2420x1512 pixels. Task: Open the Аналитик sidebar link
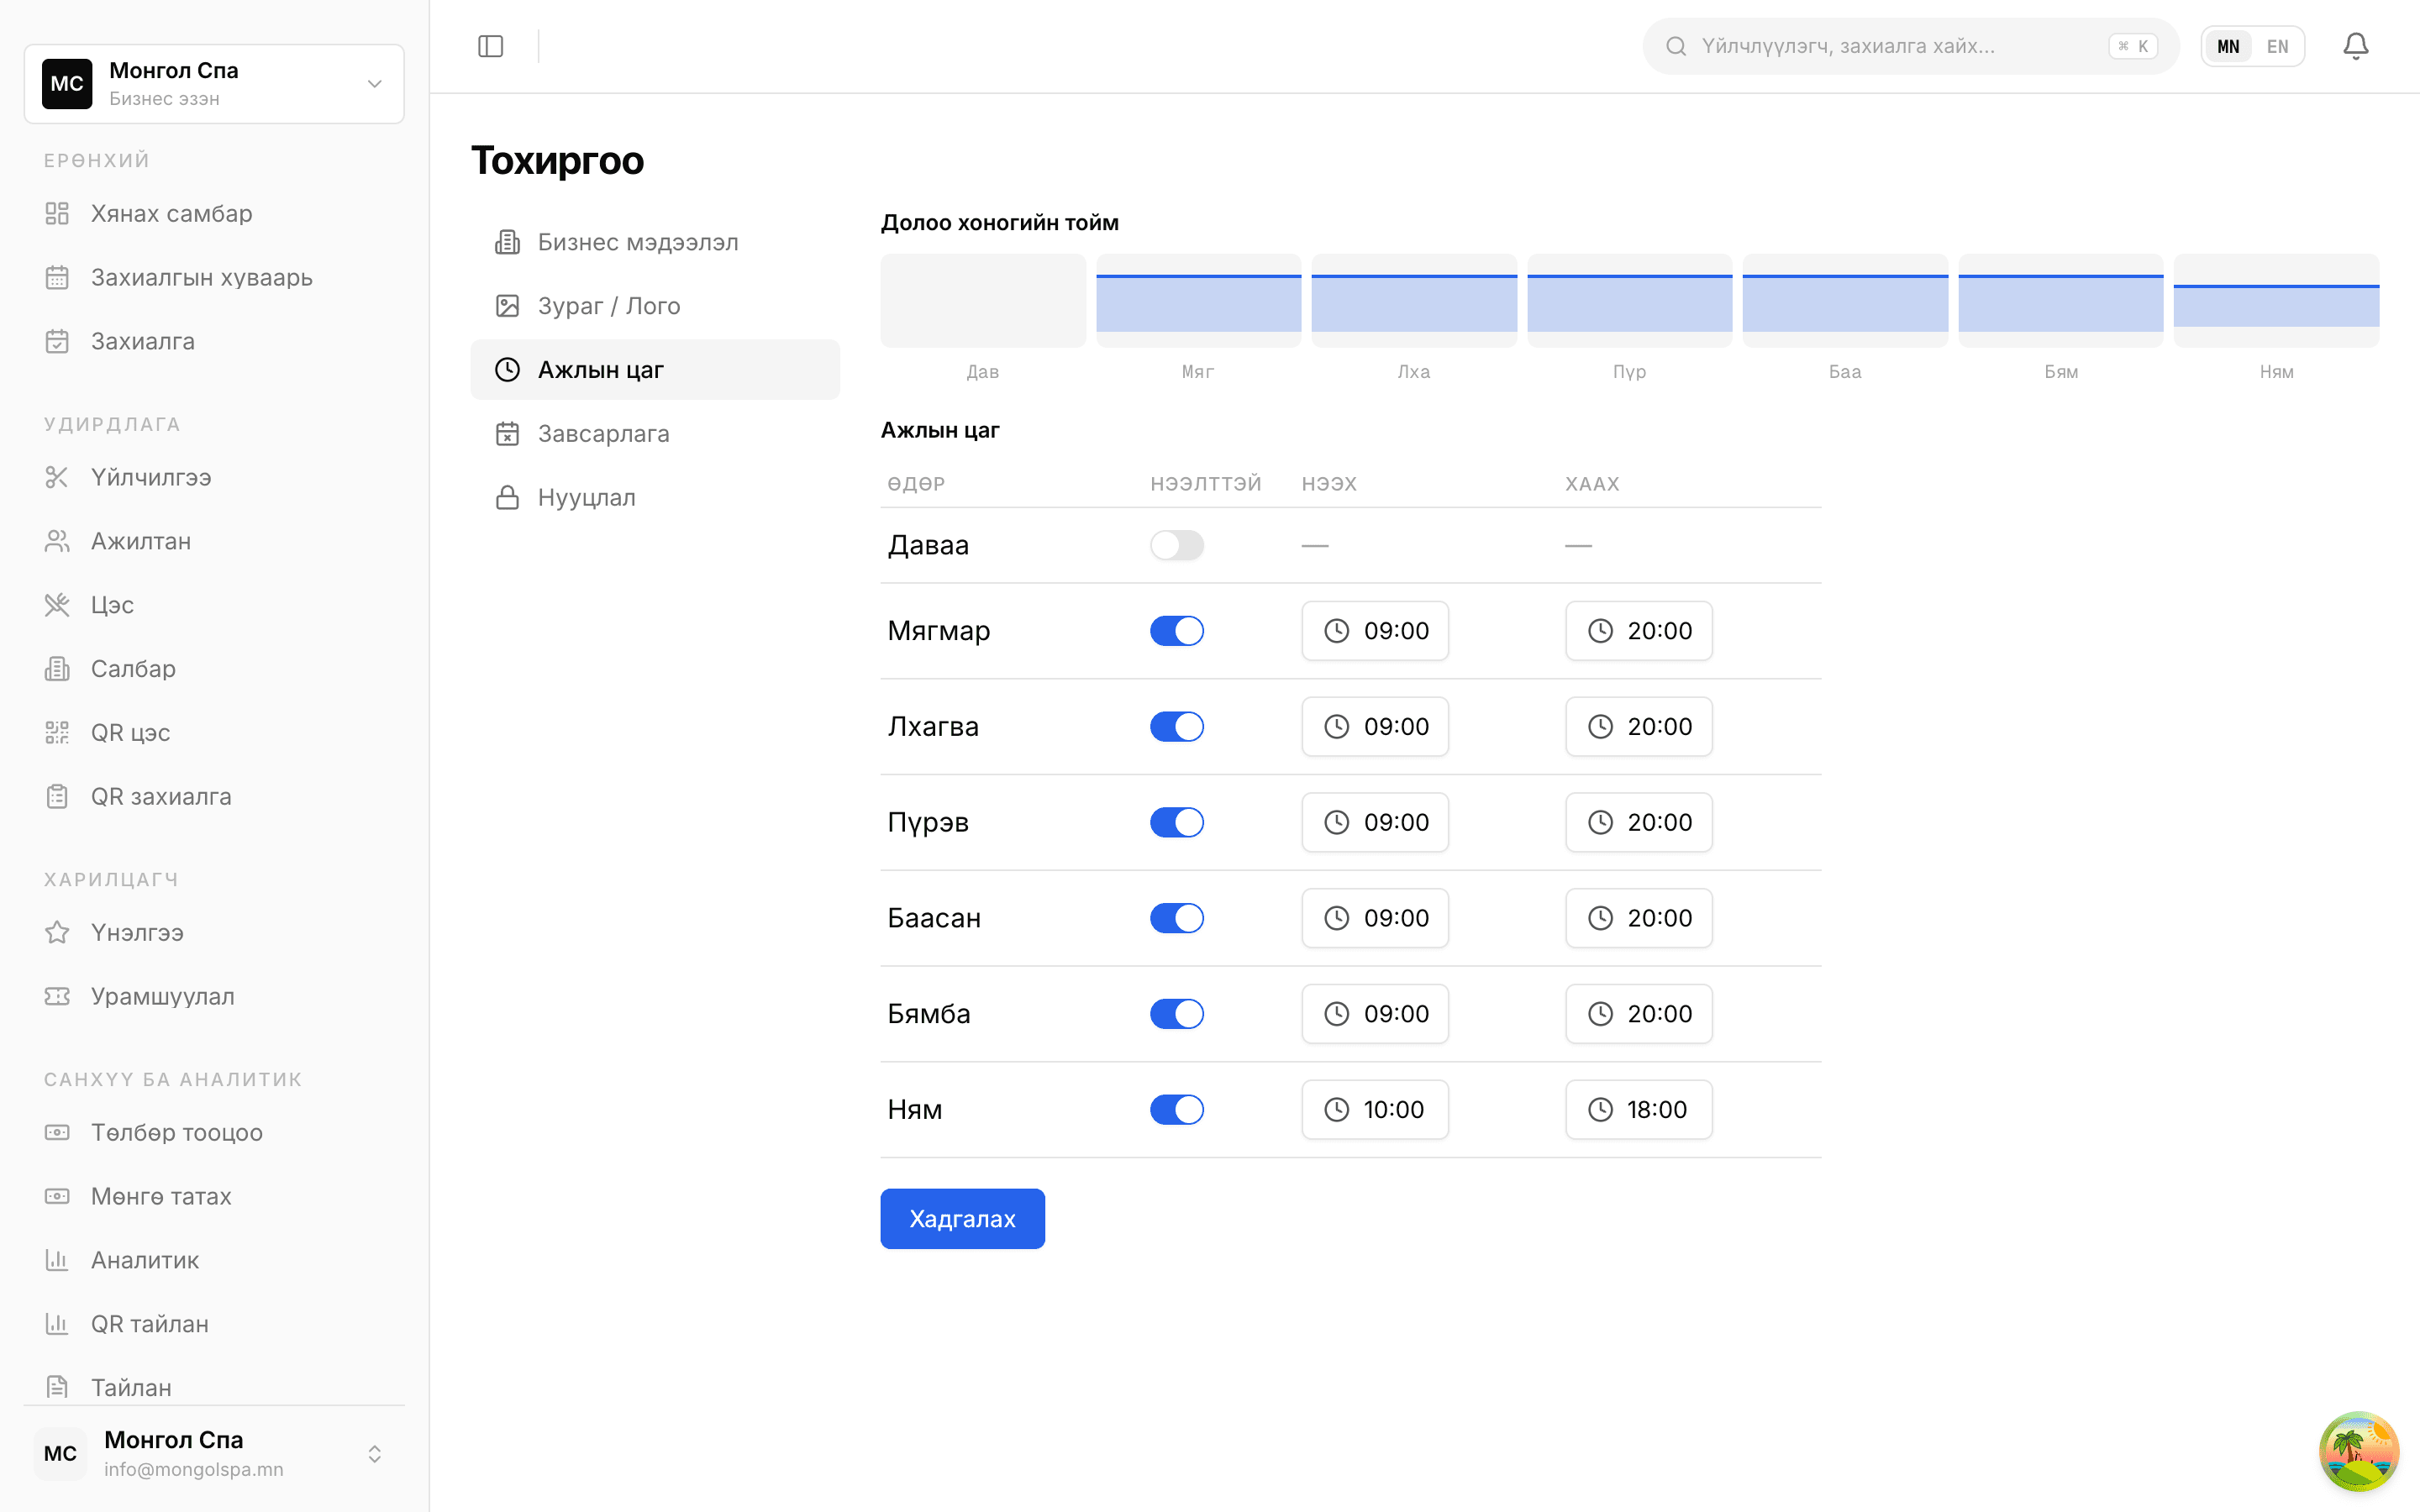click(214, 1260)
